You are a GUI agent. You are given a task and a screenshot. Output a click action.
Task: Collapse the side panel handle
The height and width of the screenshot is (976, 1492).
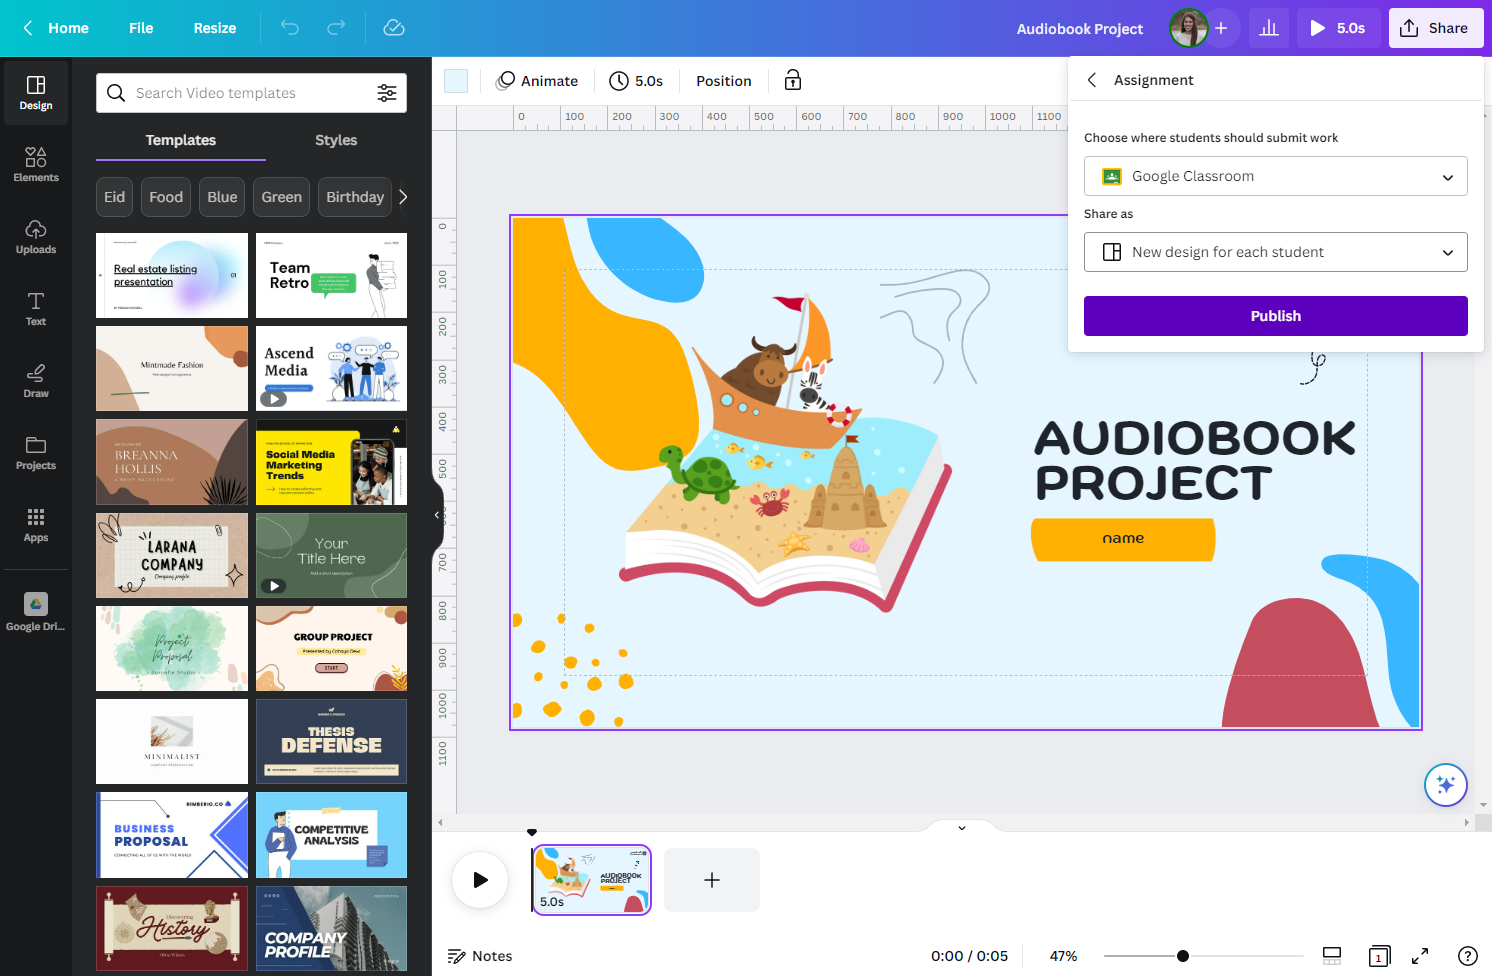click(x=437, y=515)
